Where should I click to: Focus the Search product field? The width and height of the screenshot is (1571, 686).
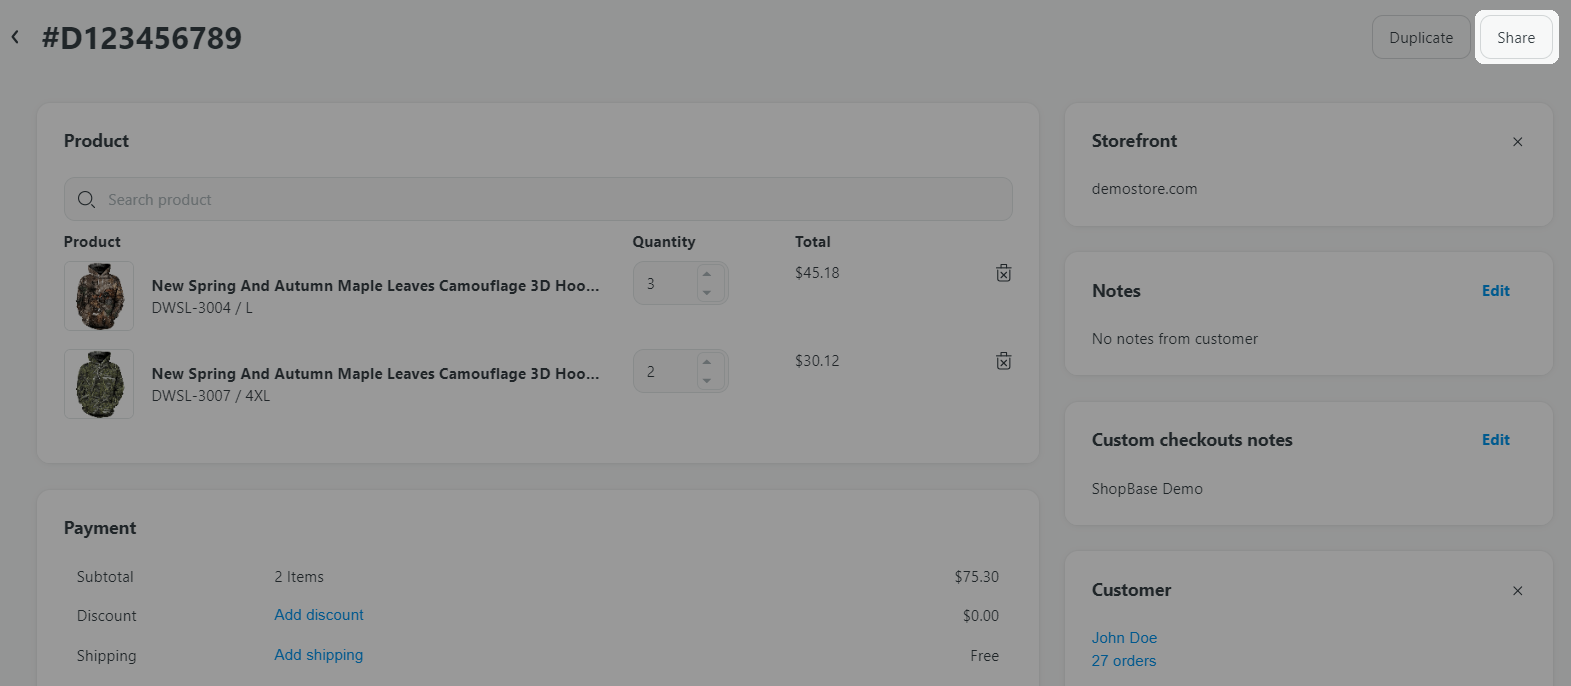click(x=538, y=199)
